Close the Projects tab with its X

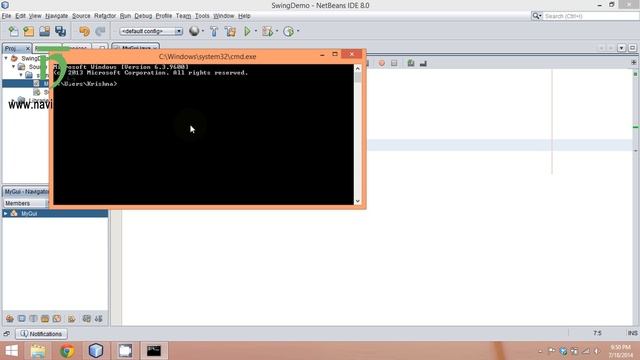click(x=28, y=48)
